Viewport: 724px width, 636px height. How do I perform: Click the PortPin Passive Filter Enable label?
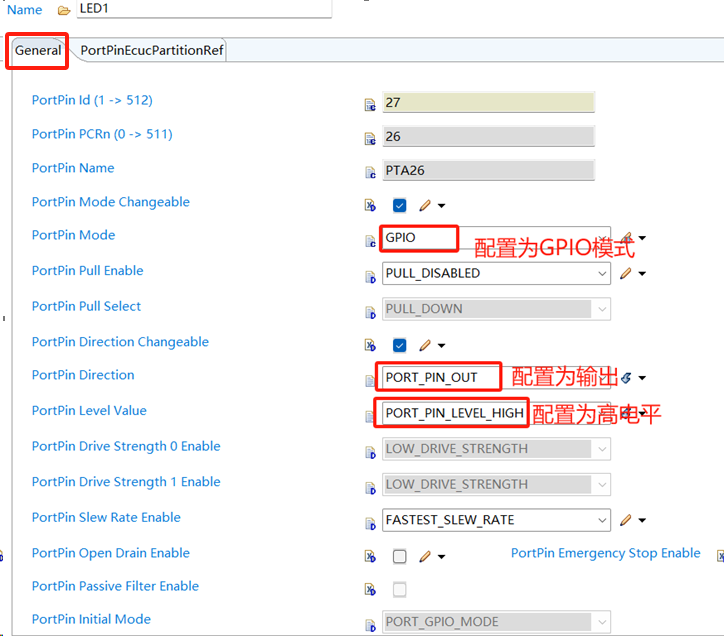[115, 586]
